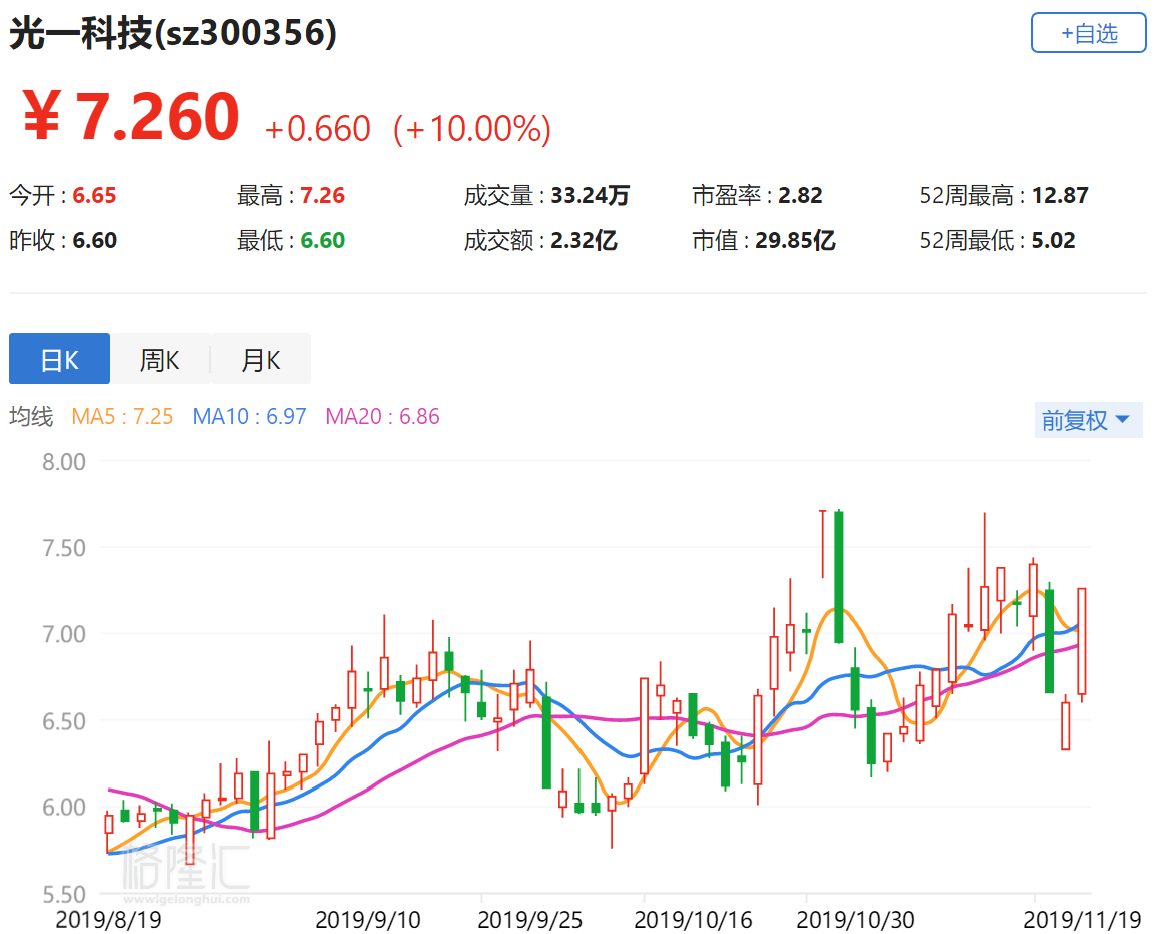Click the 2019/10/16 date axis label
Screen dimensions: 1162x934
(694, 920)
